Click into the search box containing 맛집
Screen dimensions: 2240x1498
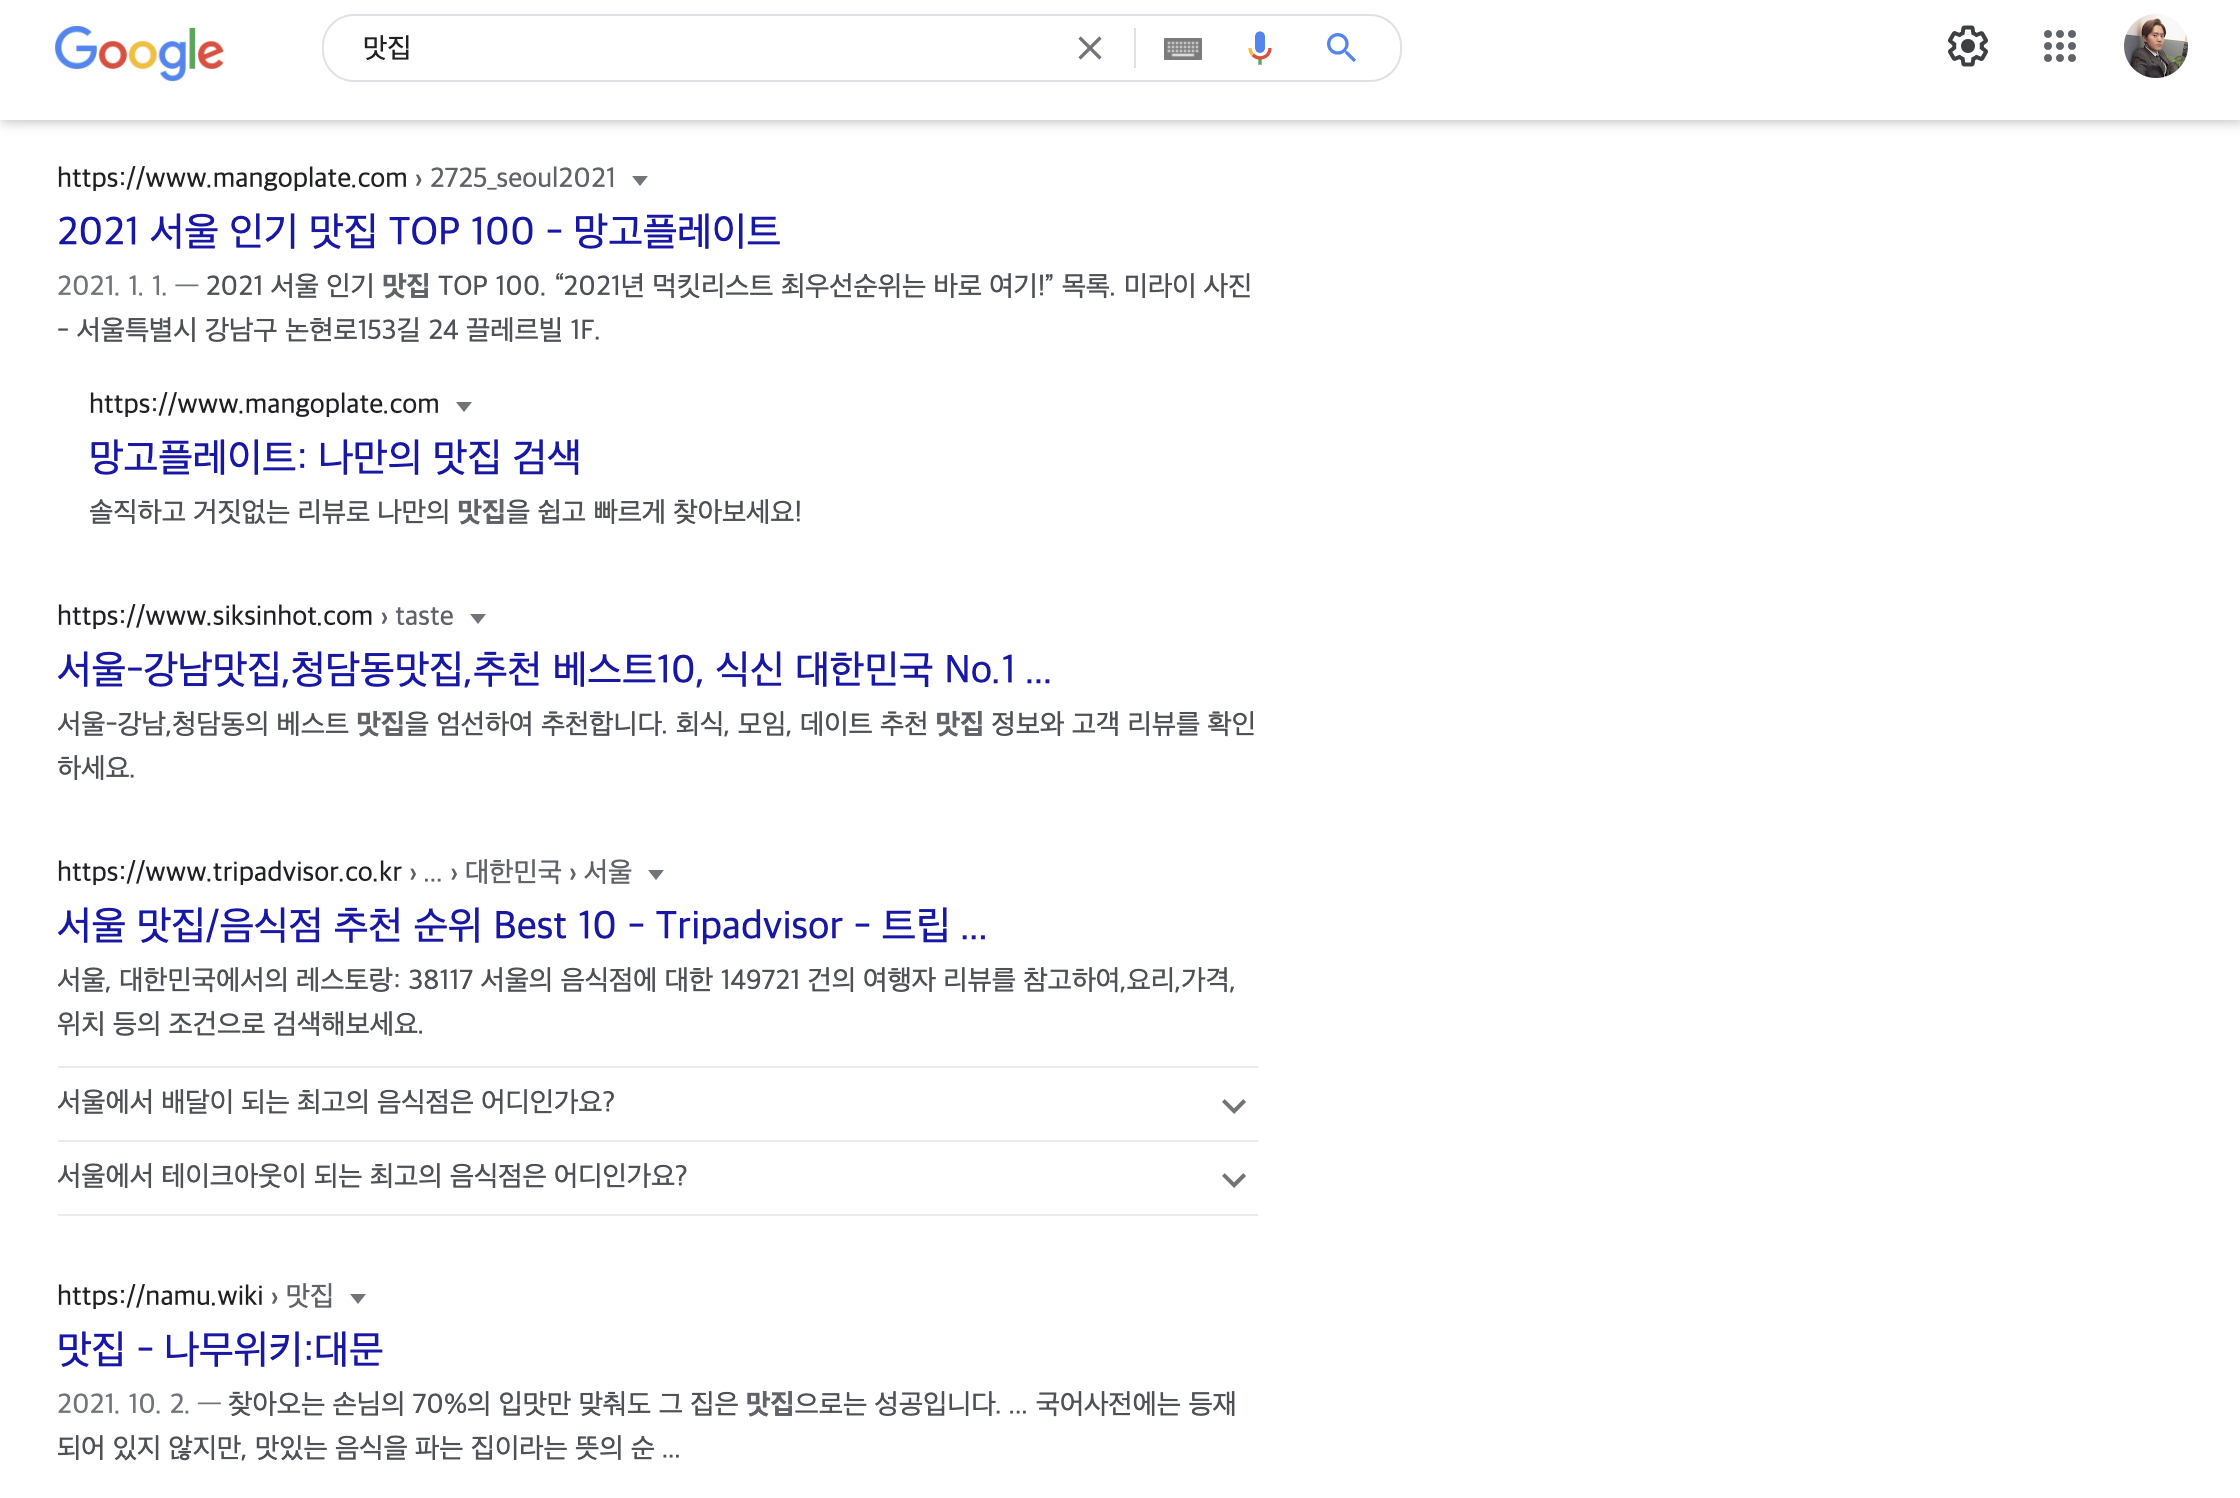click(x=700, y=48)
